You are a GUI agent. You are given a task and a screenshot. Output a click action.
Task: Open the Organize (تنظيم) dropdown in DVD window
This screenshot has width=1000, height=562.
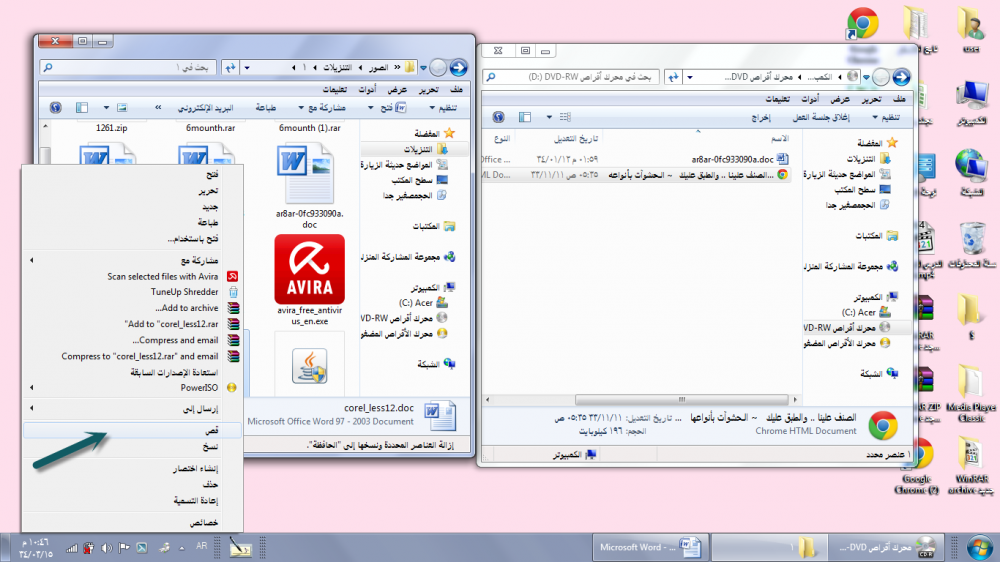[887, 117]
